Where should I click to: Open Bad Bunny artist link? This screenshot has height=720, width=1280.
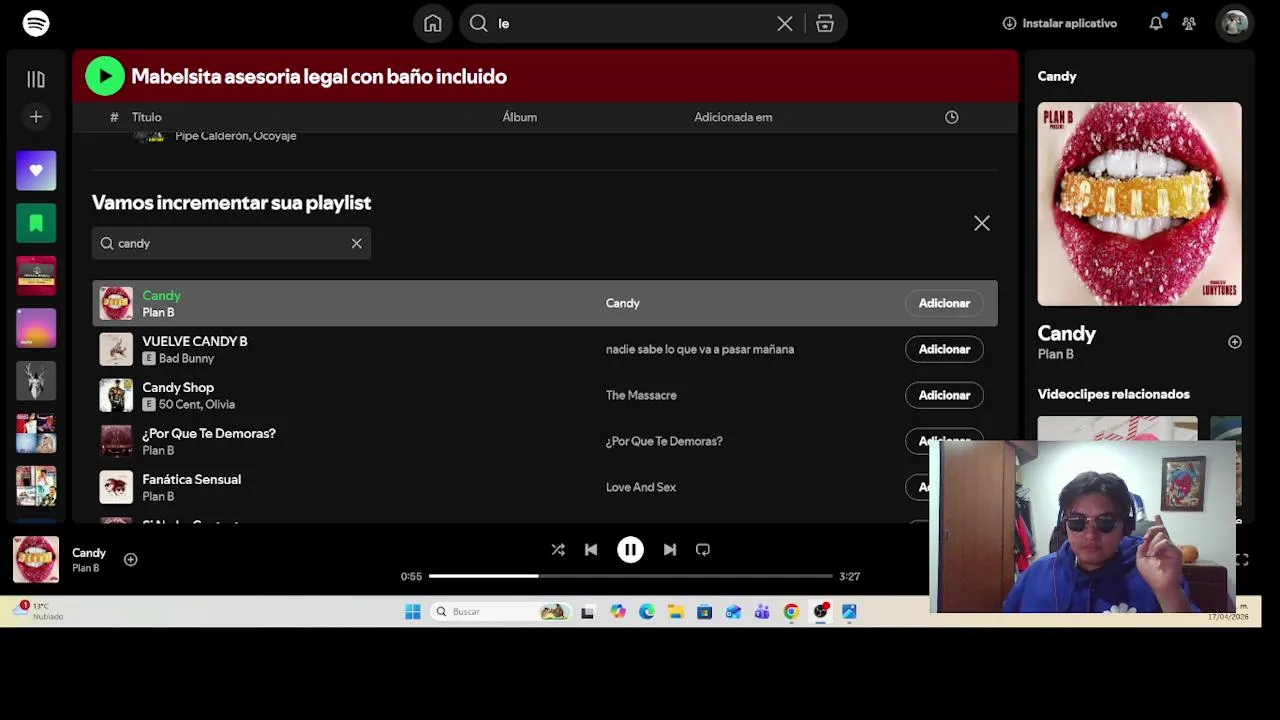[x=186, y=358]
